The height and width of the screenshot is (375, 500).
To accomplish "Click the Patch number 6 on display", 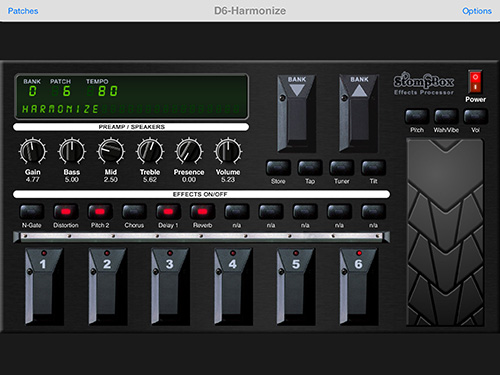I will point(66,91).
